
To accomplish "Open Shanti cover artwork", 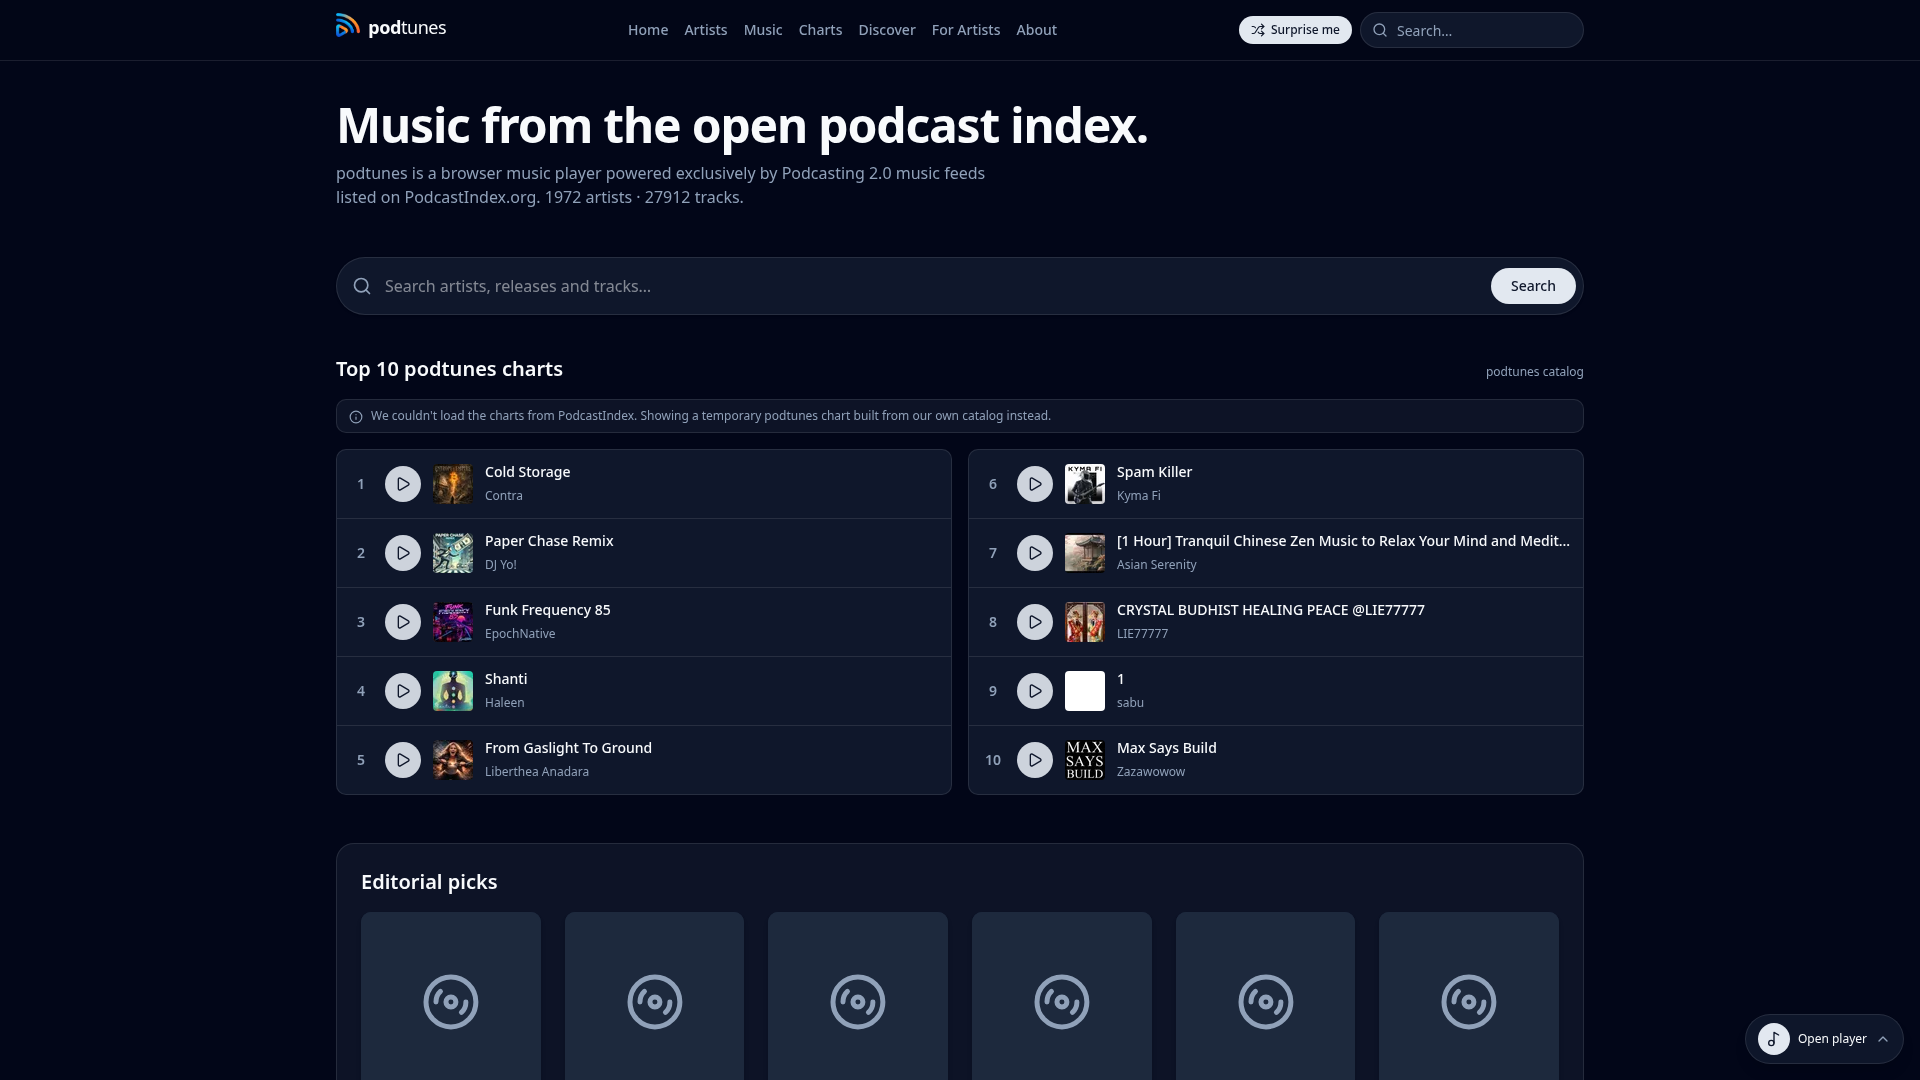I will (x=453, y=691).
